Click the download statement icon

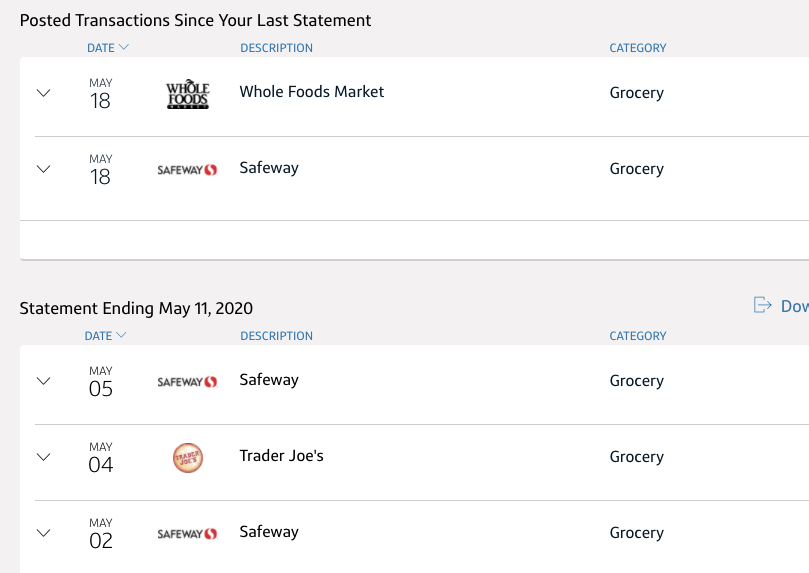click(763, 305)
